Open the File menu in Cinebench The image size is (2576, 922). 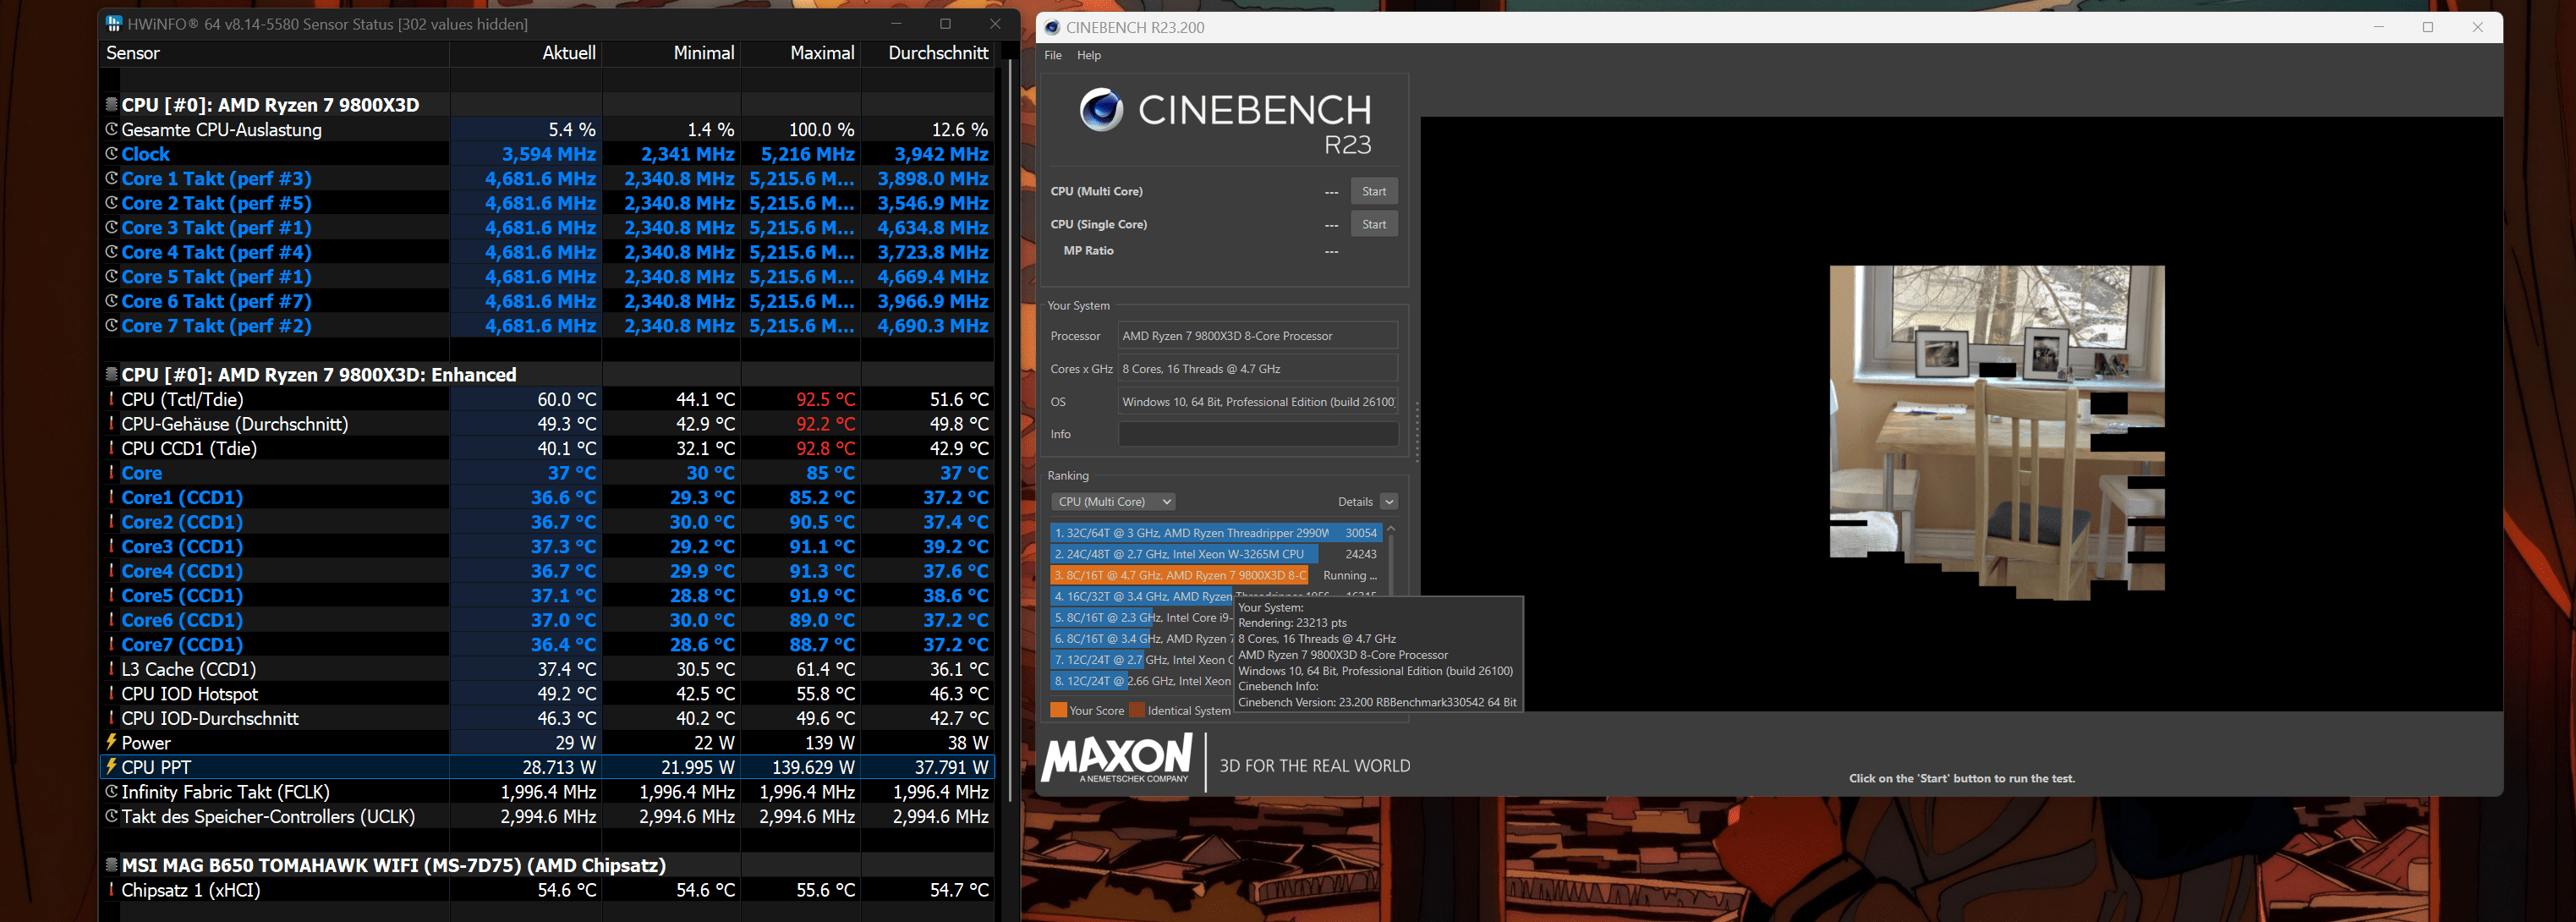click(1052, 55)
